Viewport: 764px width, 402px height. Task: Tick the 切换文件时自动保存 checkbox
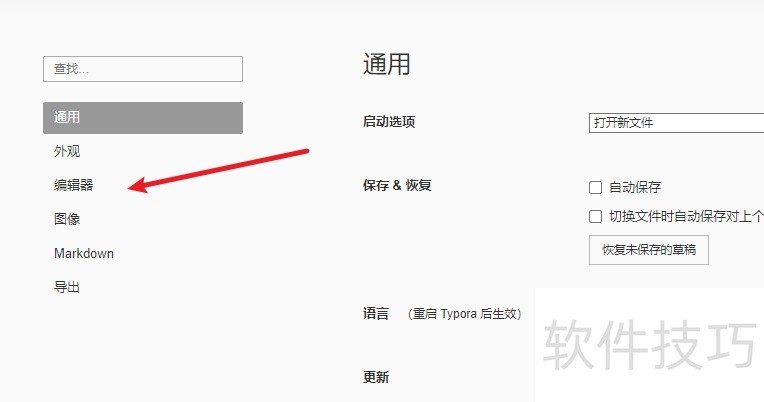(595, 216)
